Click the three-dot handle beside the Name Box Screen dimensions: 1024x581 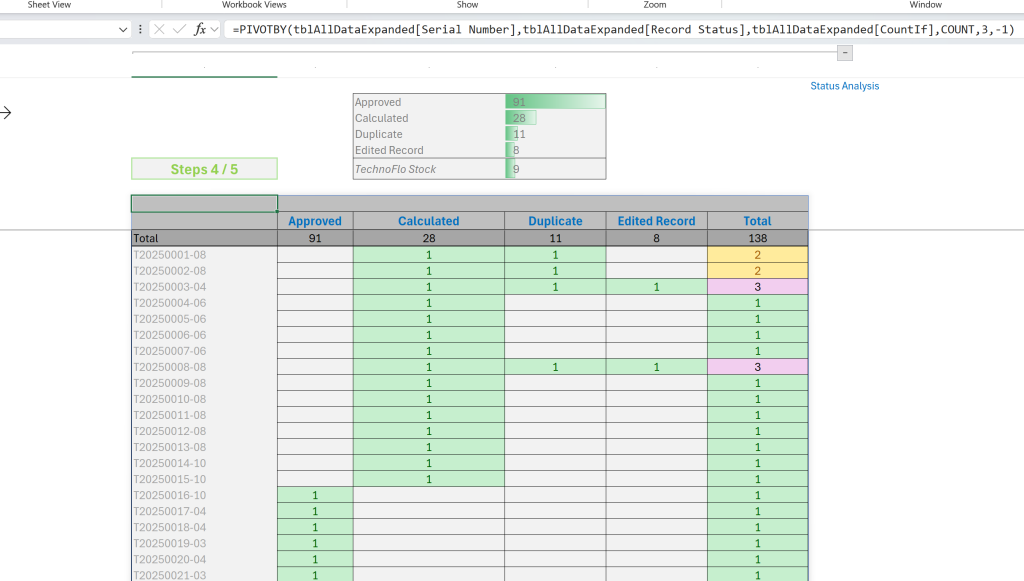coord(140,29)
